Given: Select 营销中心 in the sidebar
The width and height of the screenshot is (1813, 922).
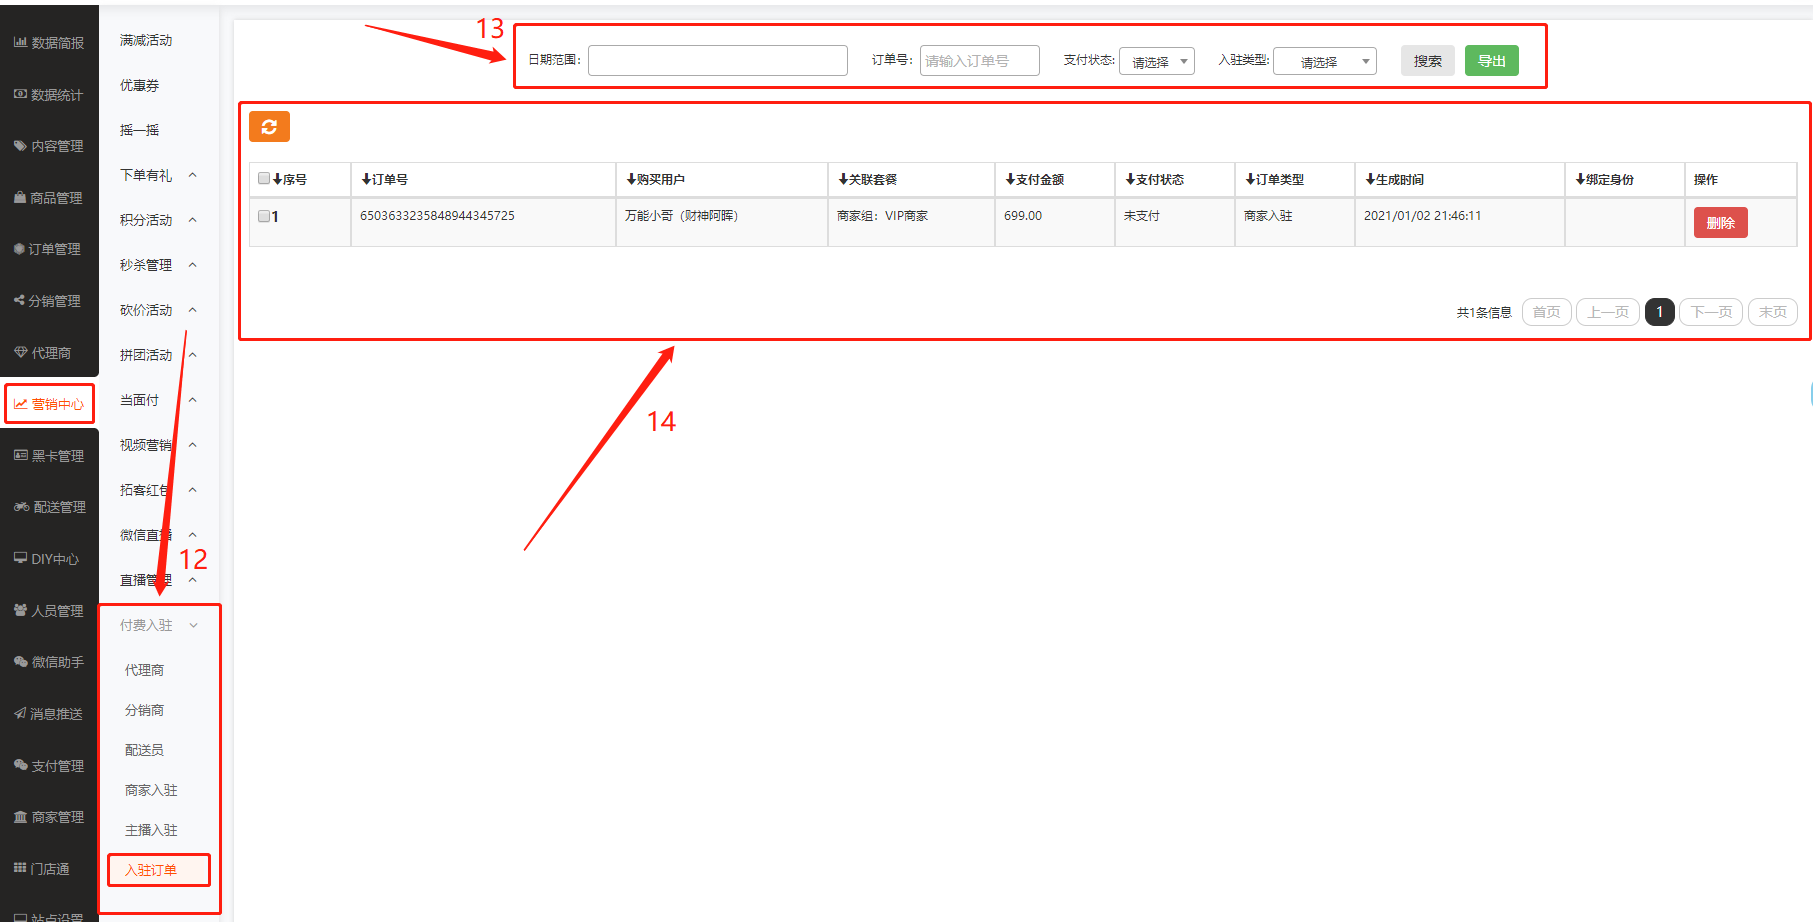Looking at the screenshot, I should click(49, 404).
